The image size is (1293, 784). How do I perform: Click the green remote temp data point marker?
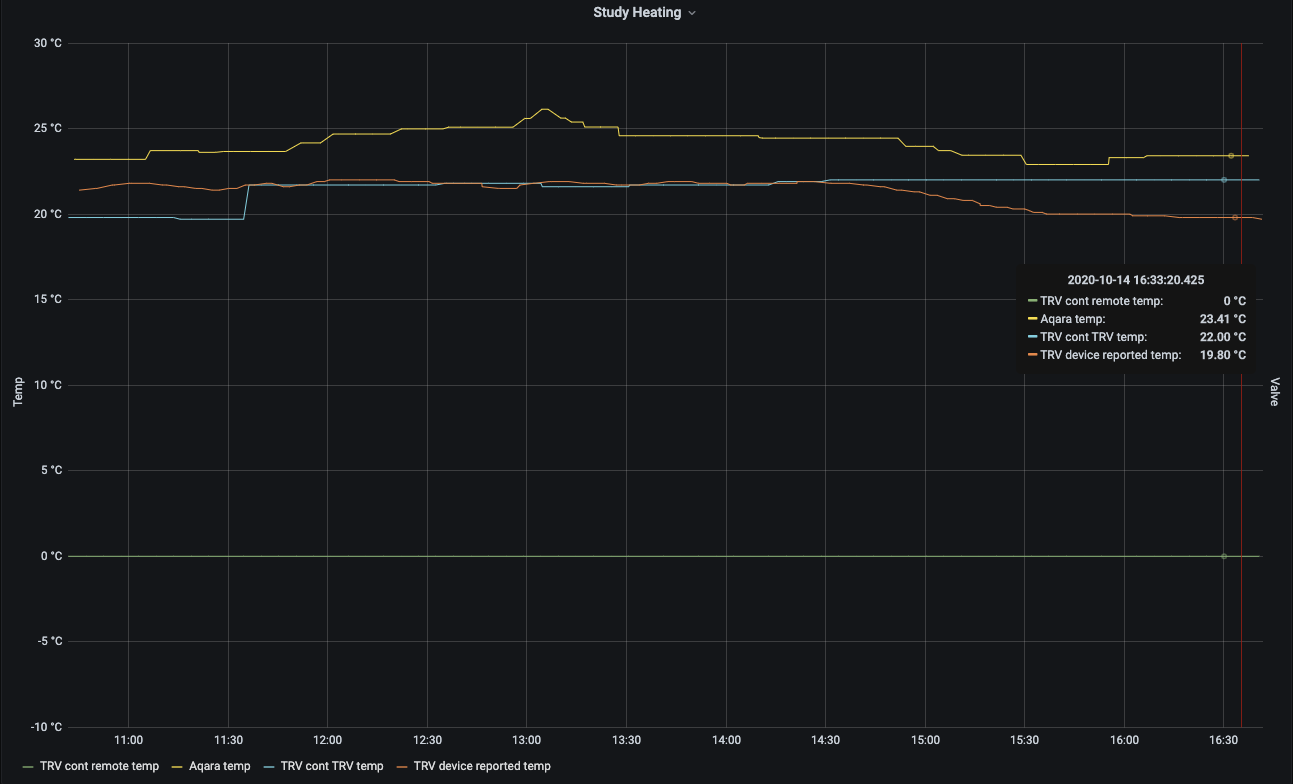coord(1224,556)
